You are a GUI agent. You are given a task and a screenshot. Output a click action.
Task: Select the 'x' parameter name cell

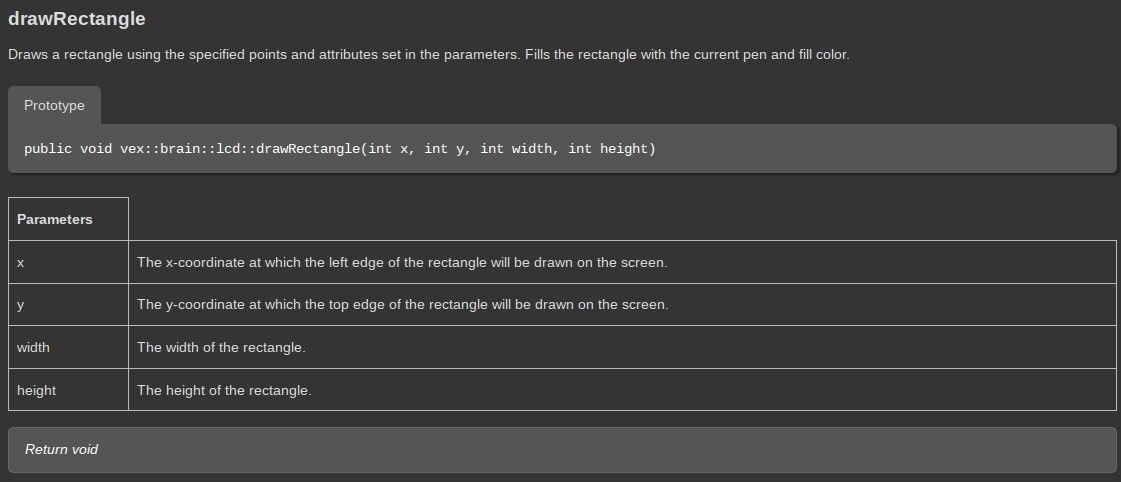68,262
